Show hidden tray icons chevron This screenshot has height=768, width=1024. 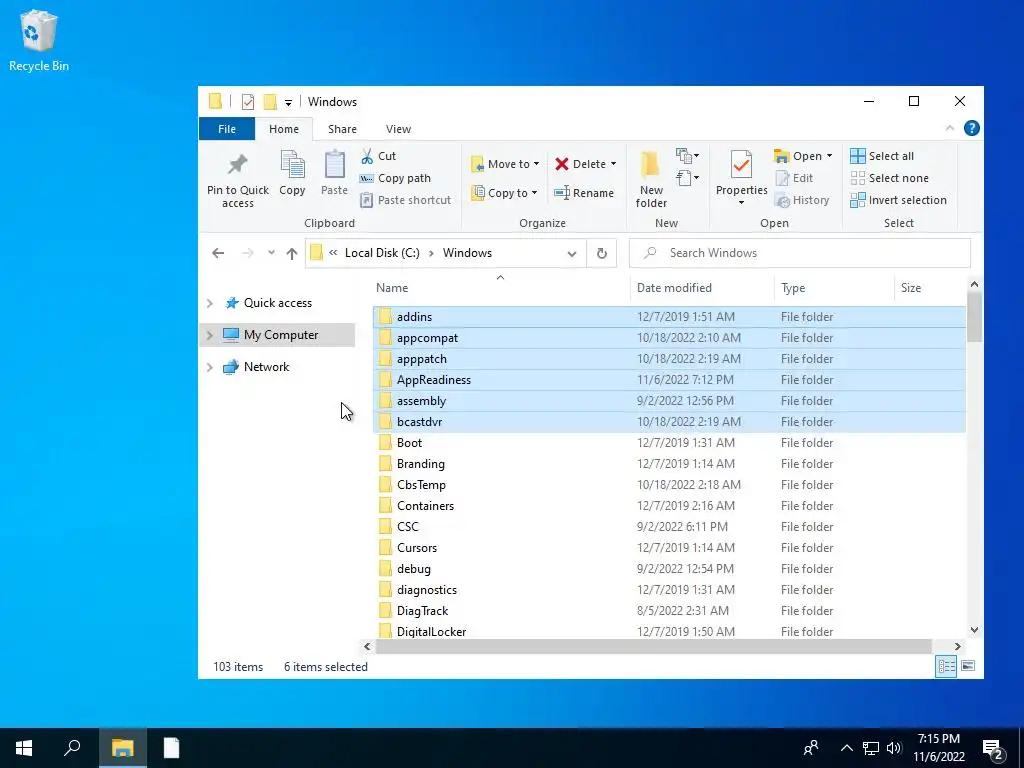[x=846, y=748]
